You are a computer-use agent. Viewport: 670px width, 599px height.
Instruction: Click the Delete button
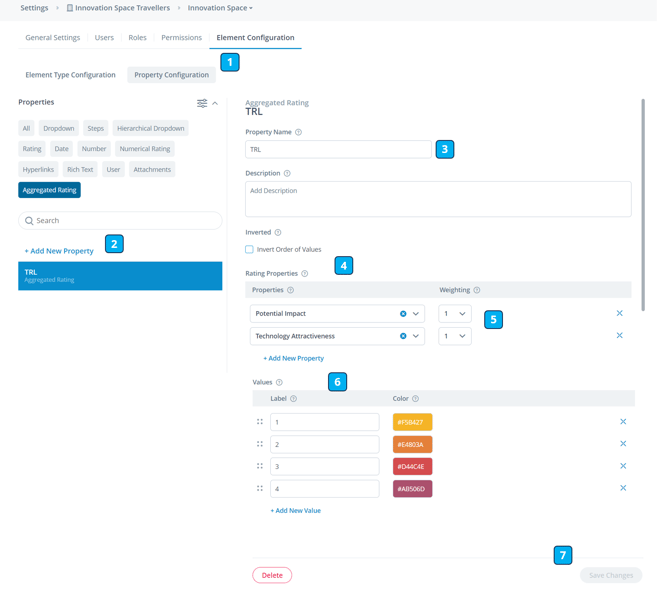tap(272, 575)
